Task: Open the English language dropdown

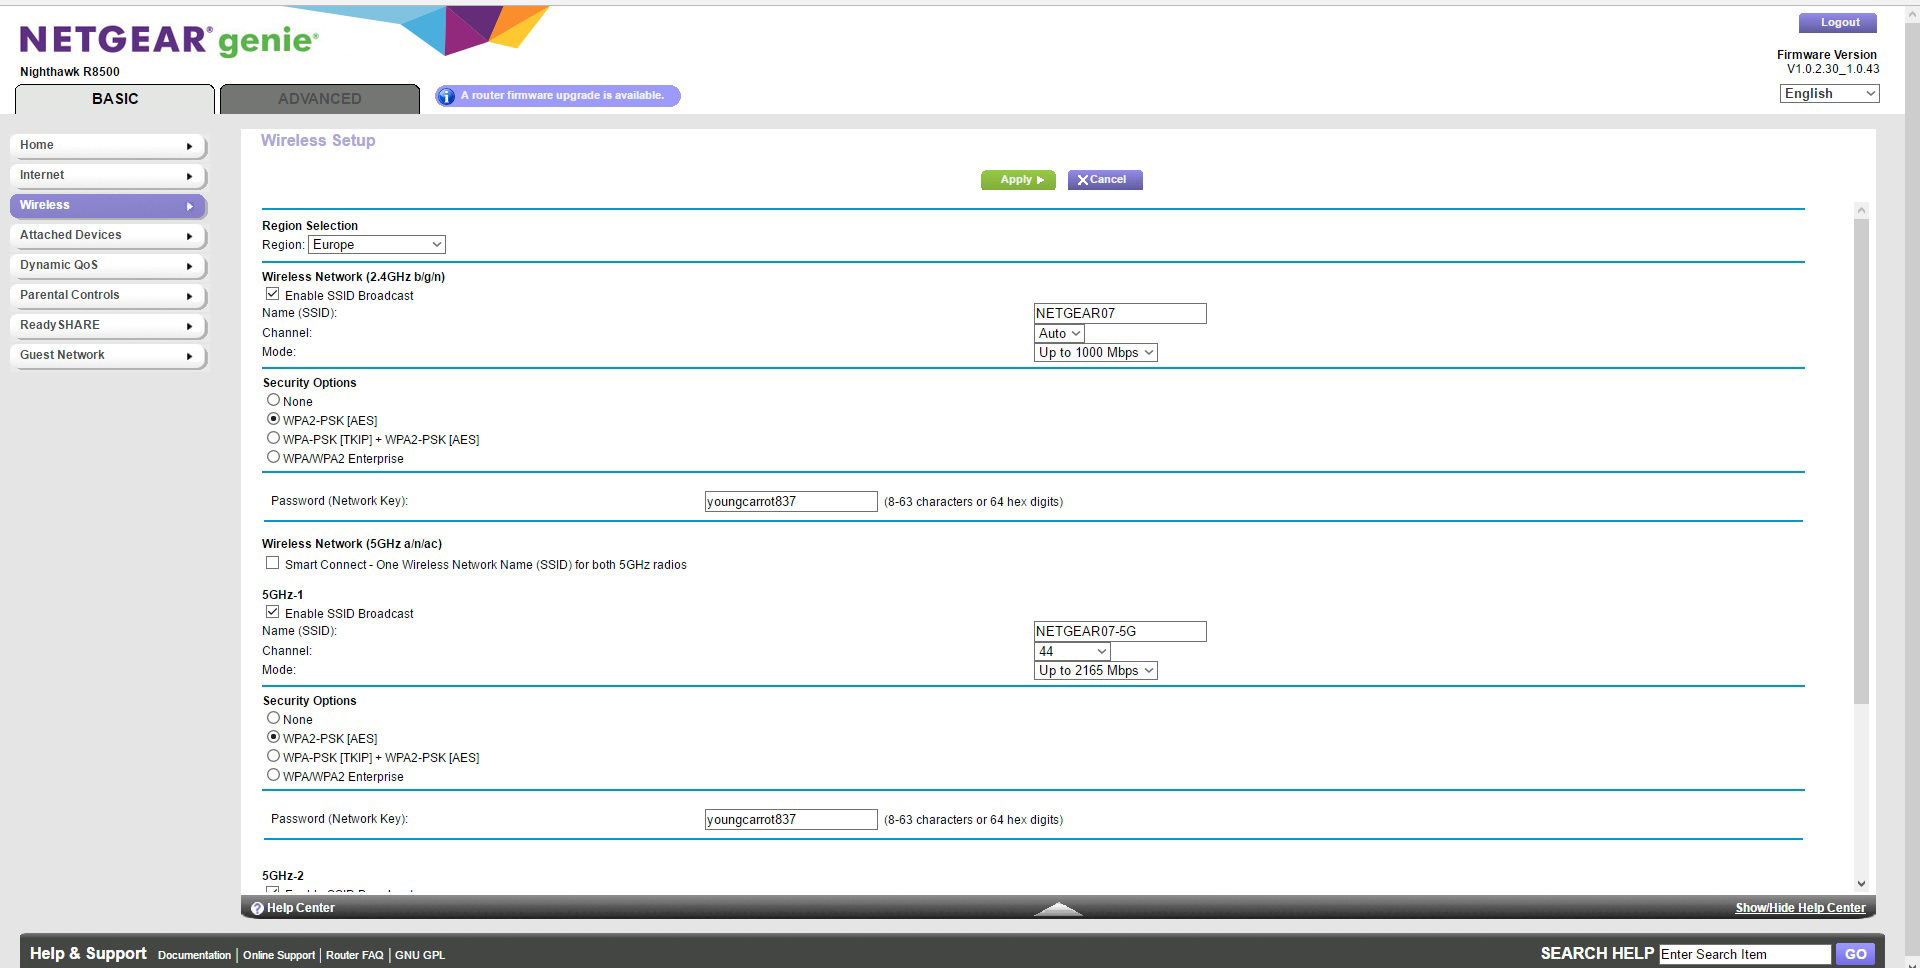Action: [1829, 94]
